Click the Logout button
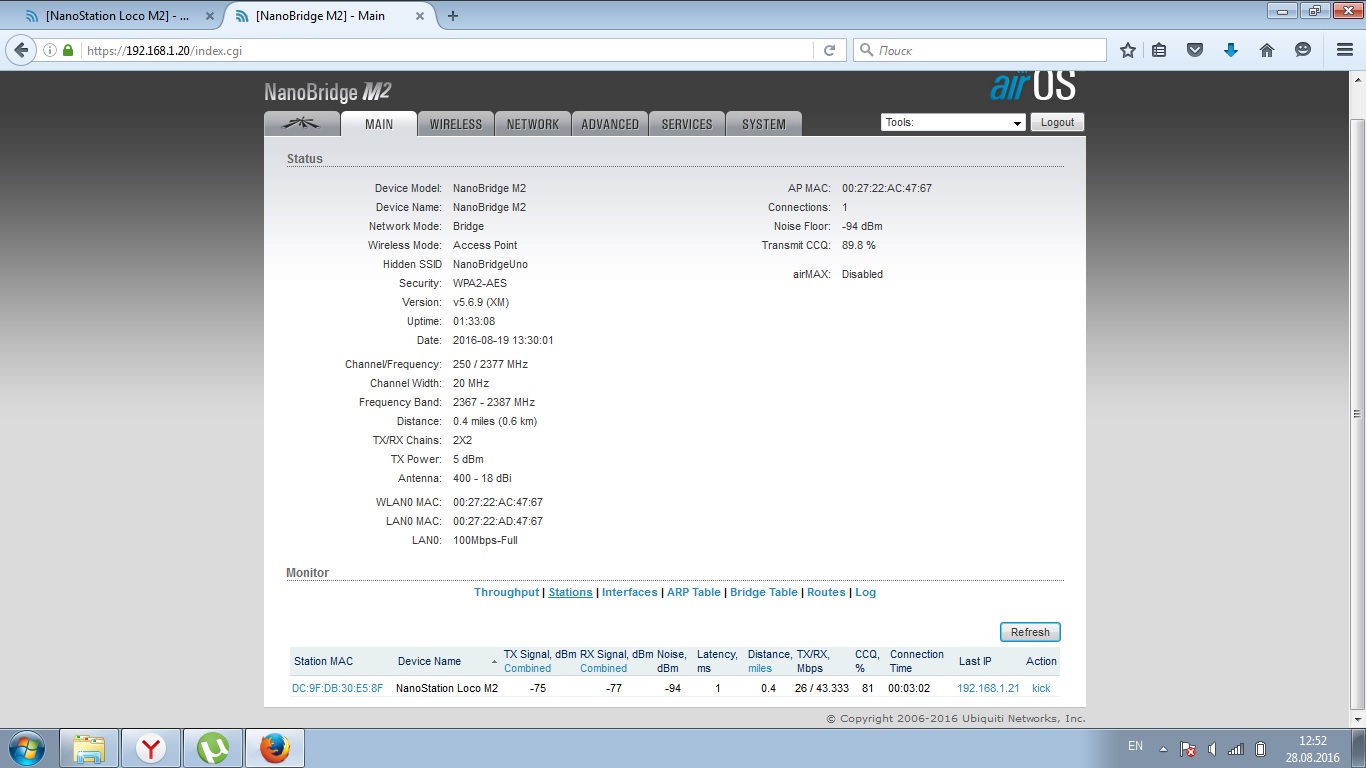1366x768 pixels. (1057, 122)
